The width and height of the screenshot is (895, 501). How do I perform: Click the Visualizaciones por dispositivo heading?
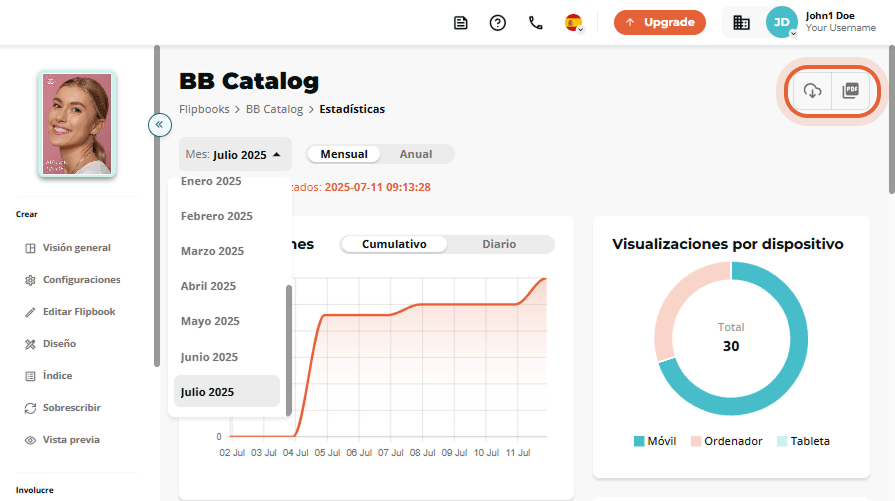(728, 244)
